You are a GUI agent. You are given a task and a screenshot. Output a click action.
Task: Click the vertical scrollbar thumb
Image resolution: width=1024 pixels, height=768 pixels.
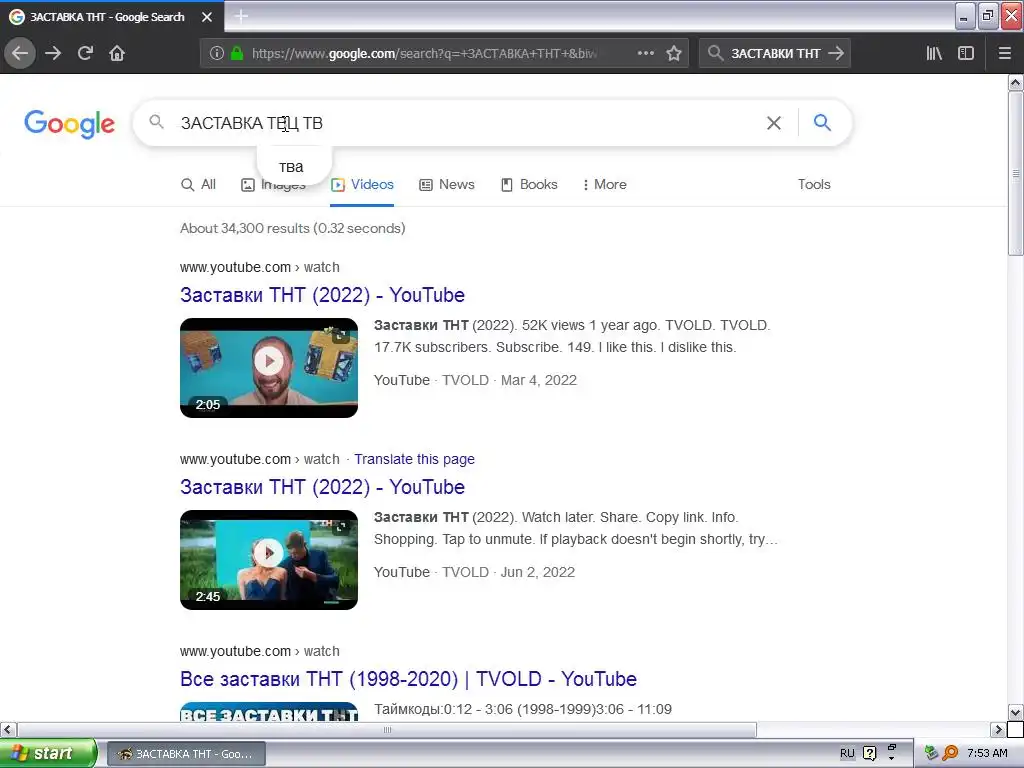pos(1015,174)
